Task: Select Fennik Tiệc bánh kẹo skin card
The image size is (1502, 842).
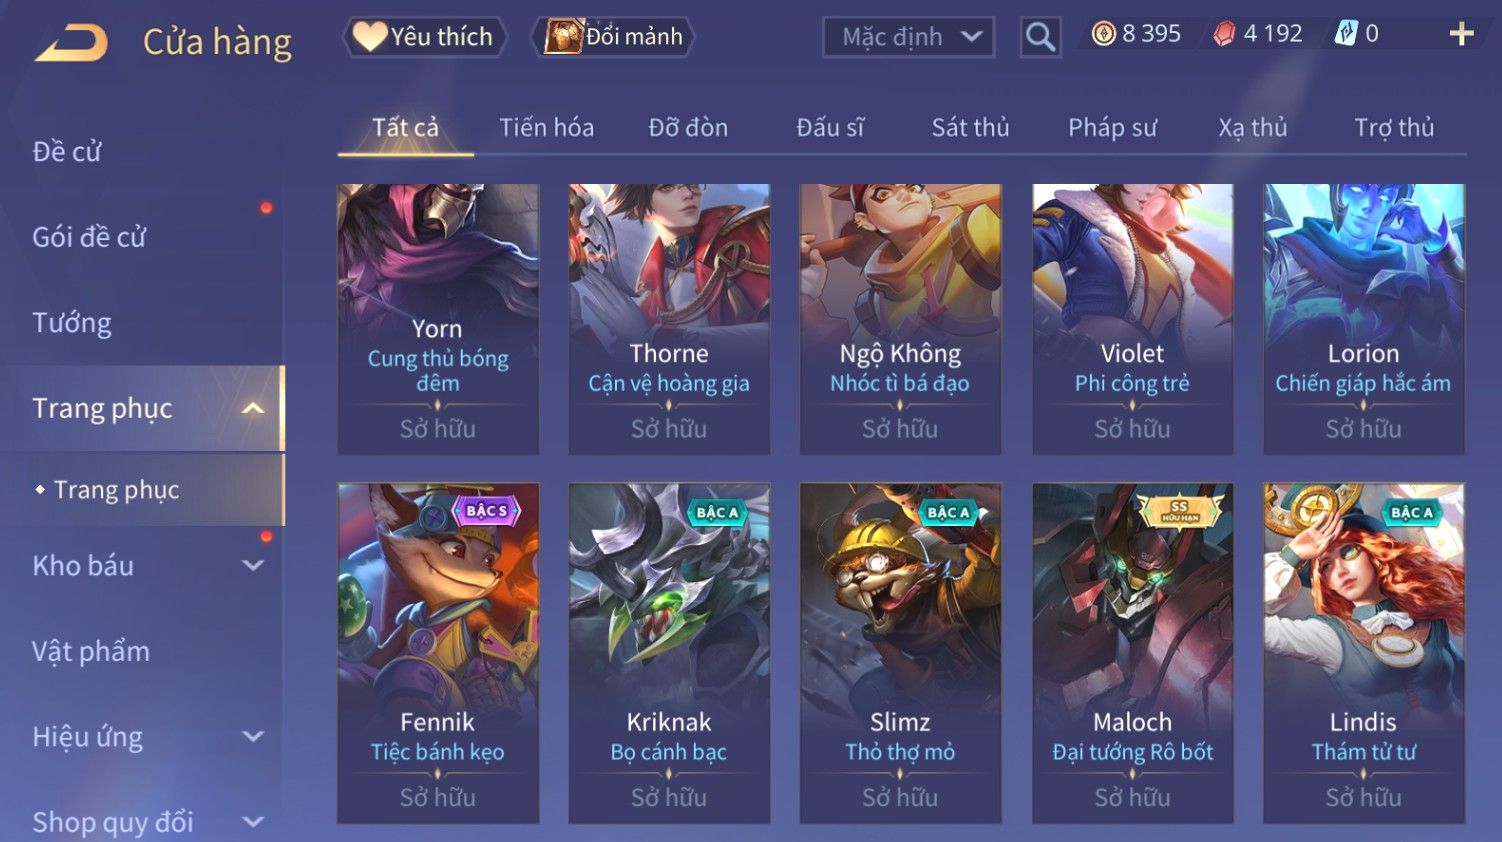Action: click(x=438, y=653)
